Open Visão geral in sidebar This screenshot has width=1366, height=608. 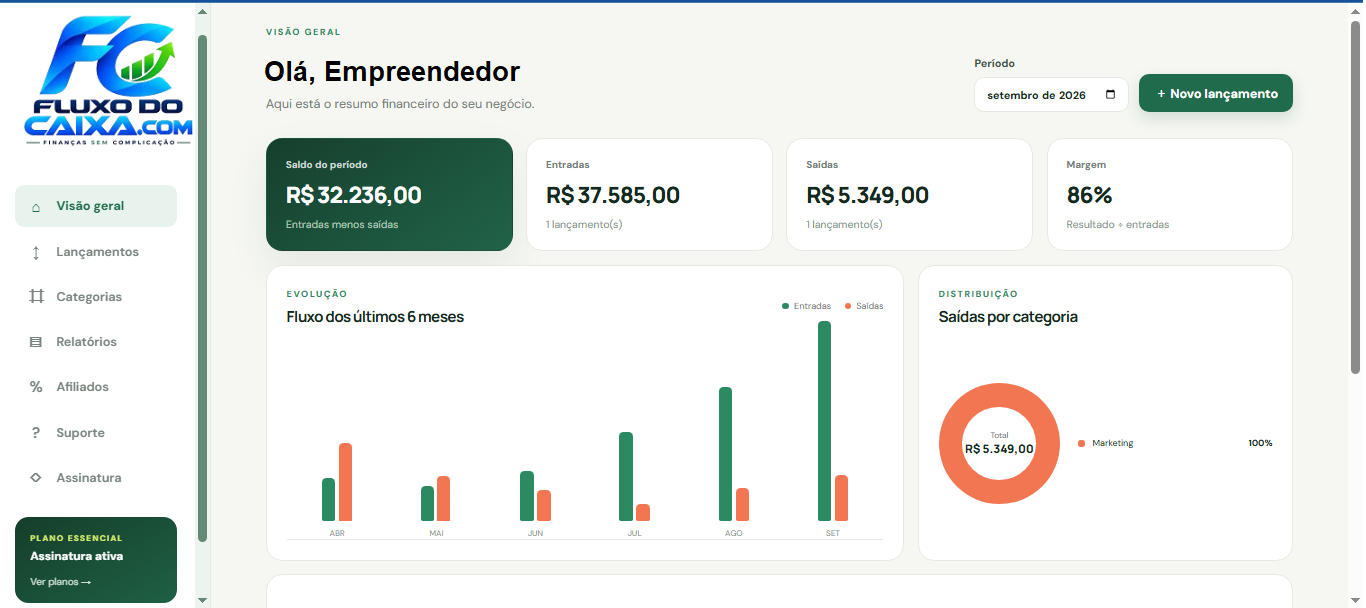coord(96,206)
